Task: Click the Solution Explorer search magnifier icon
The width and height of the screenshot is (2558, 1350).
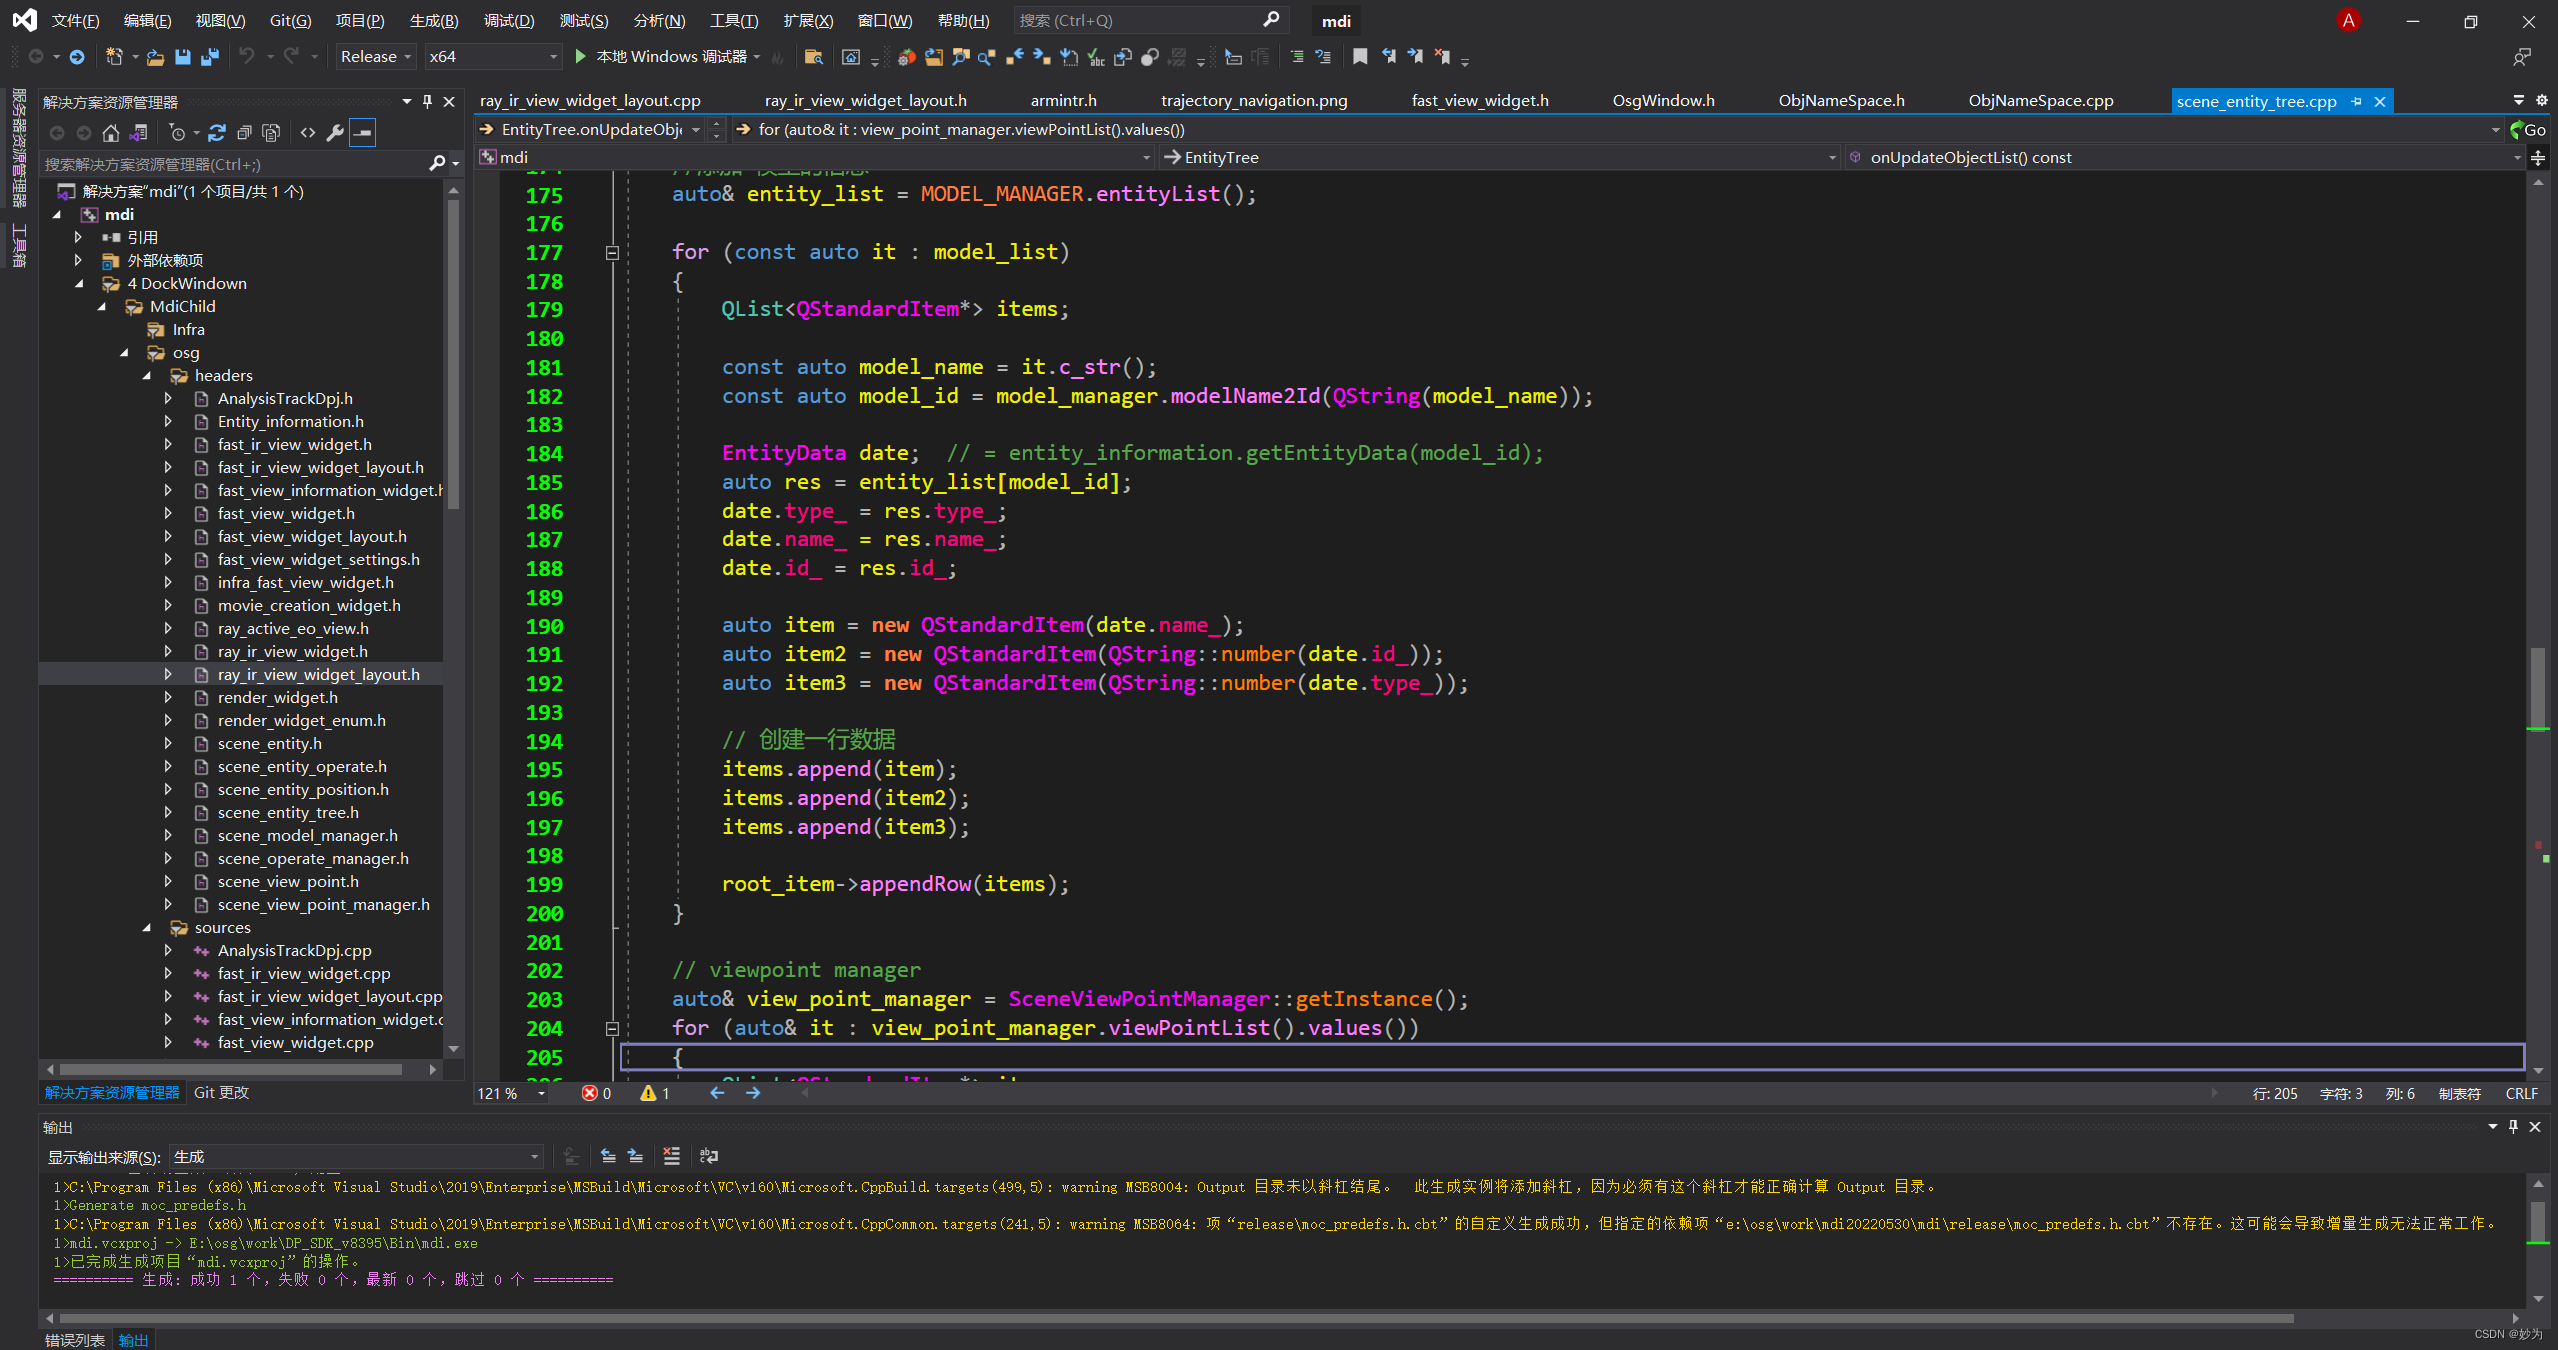Action: click(x=437, y=163)
